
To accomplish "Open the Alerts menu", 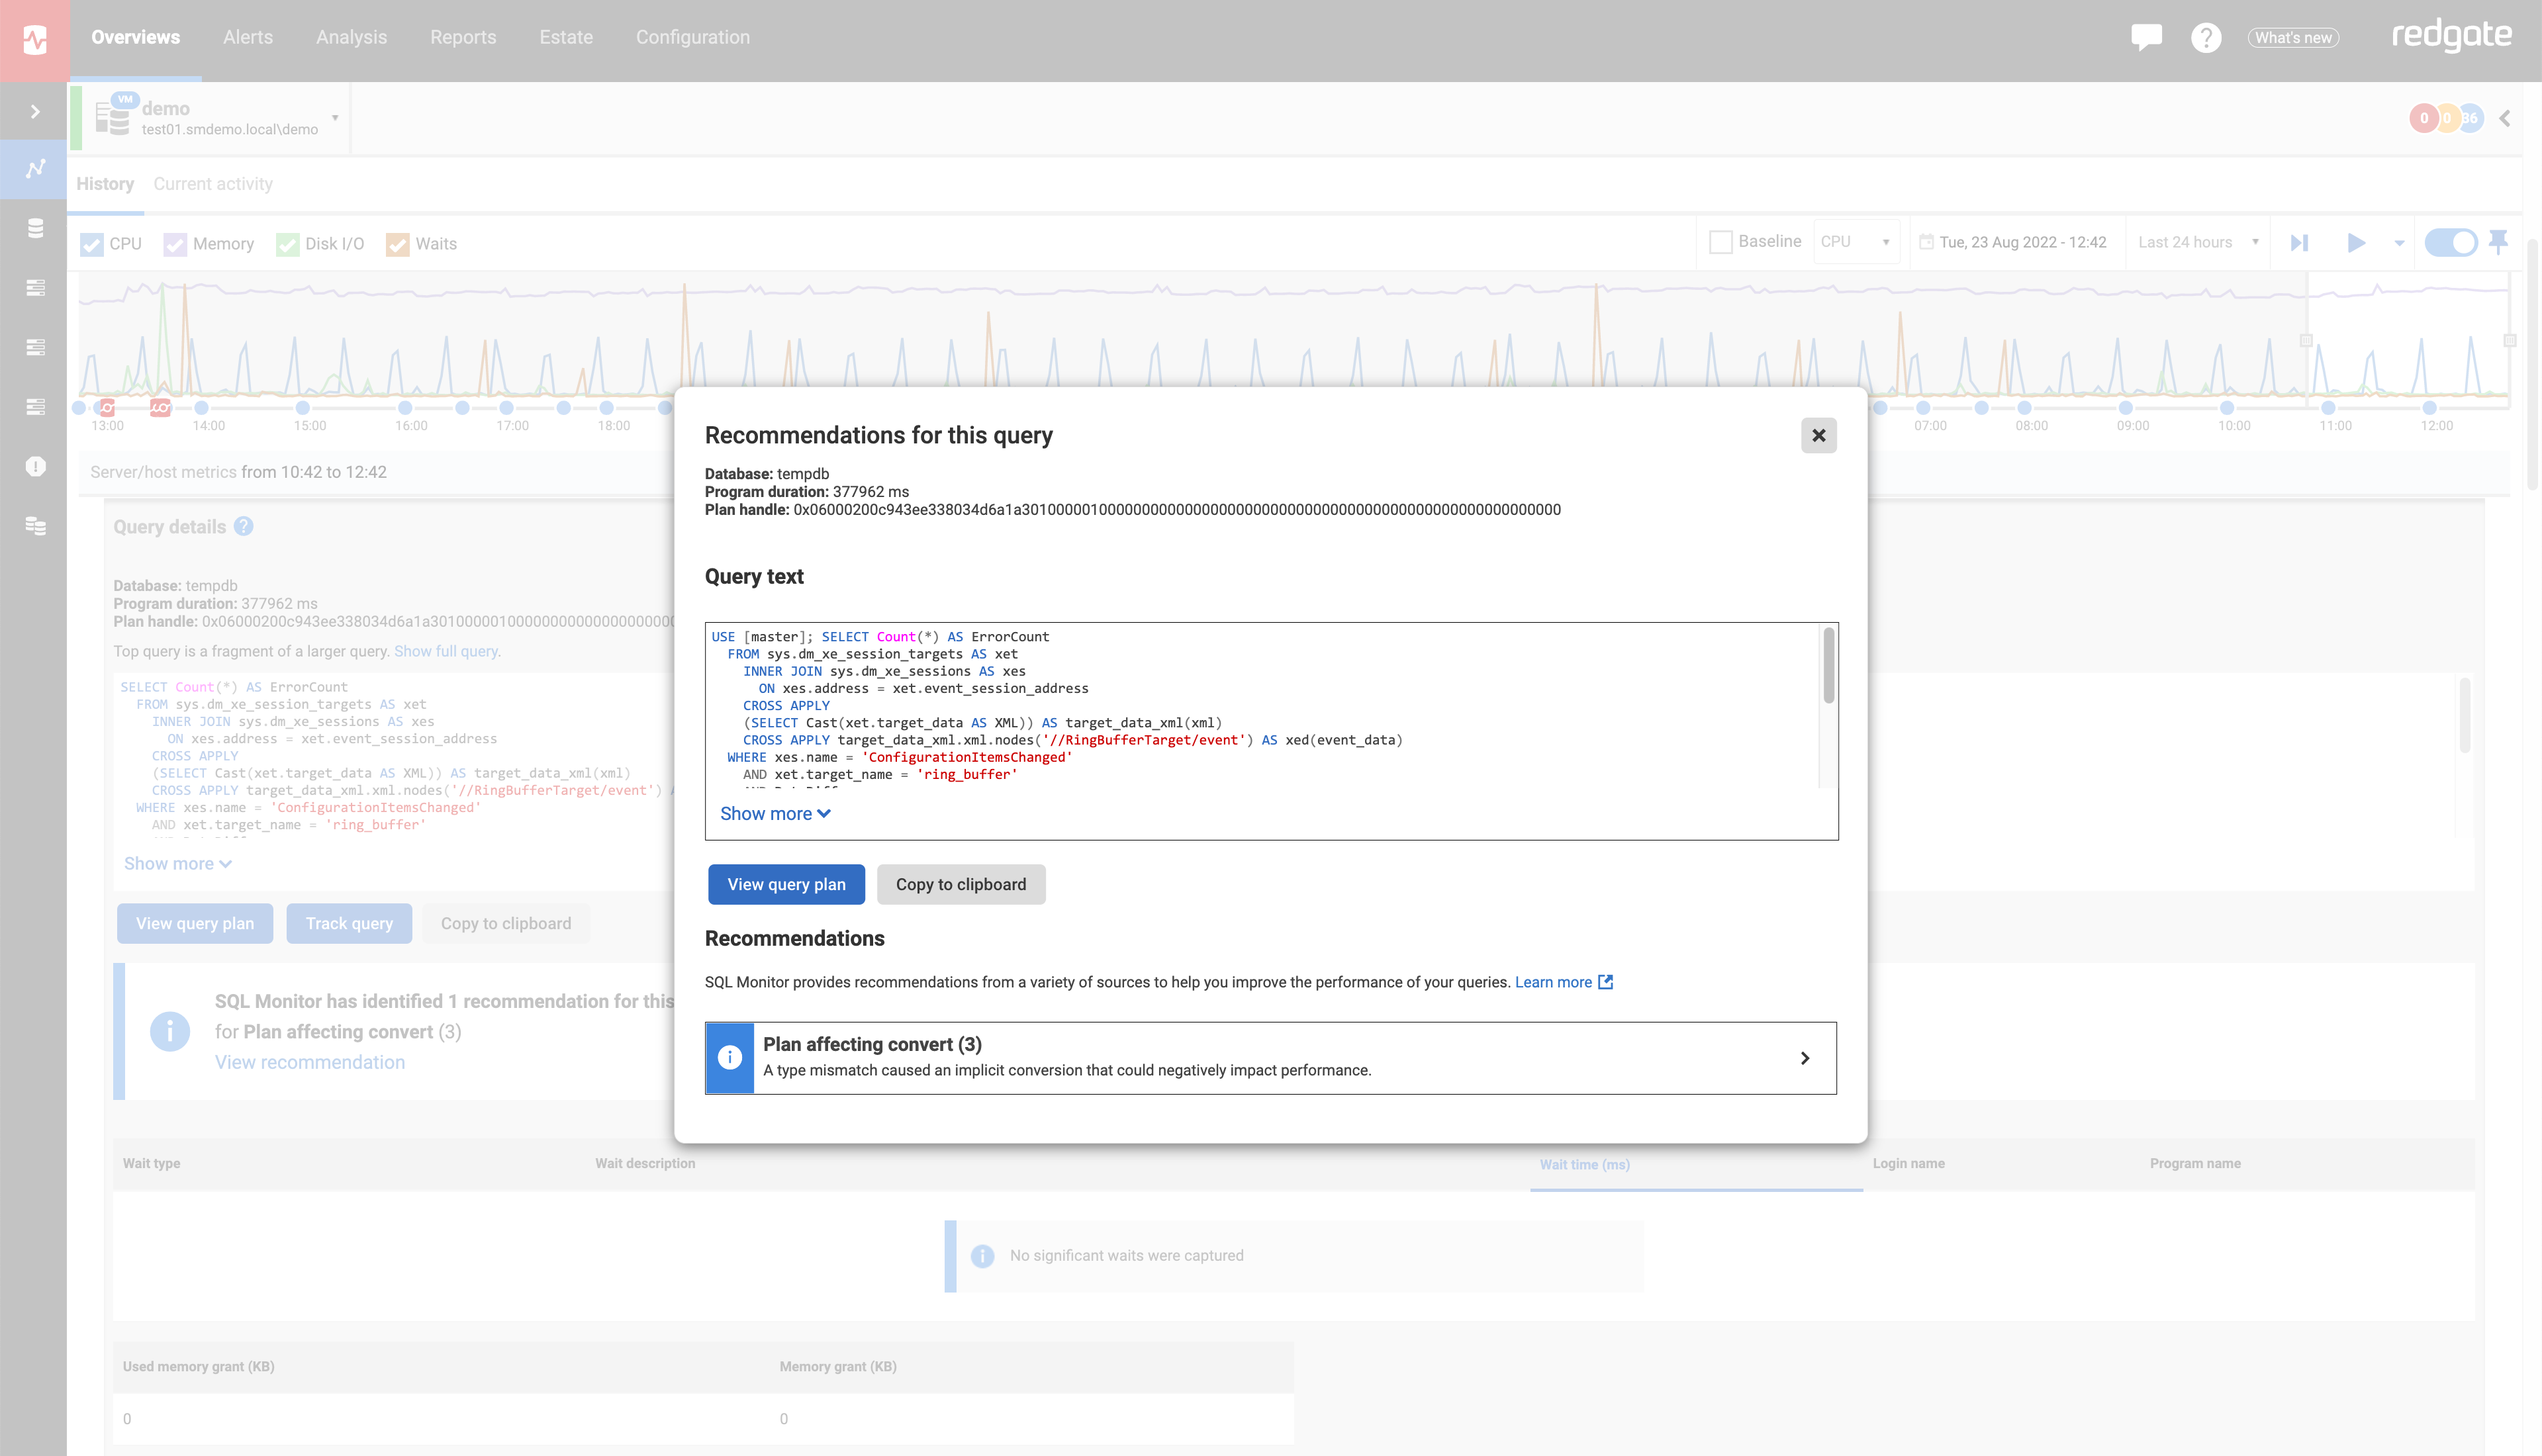I will point(248,37).
